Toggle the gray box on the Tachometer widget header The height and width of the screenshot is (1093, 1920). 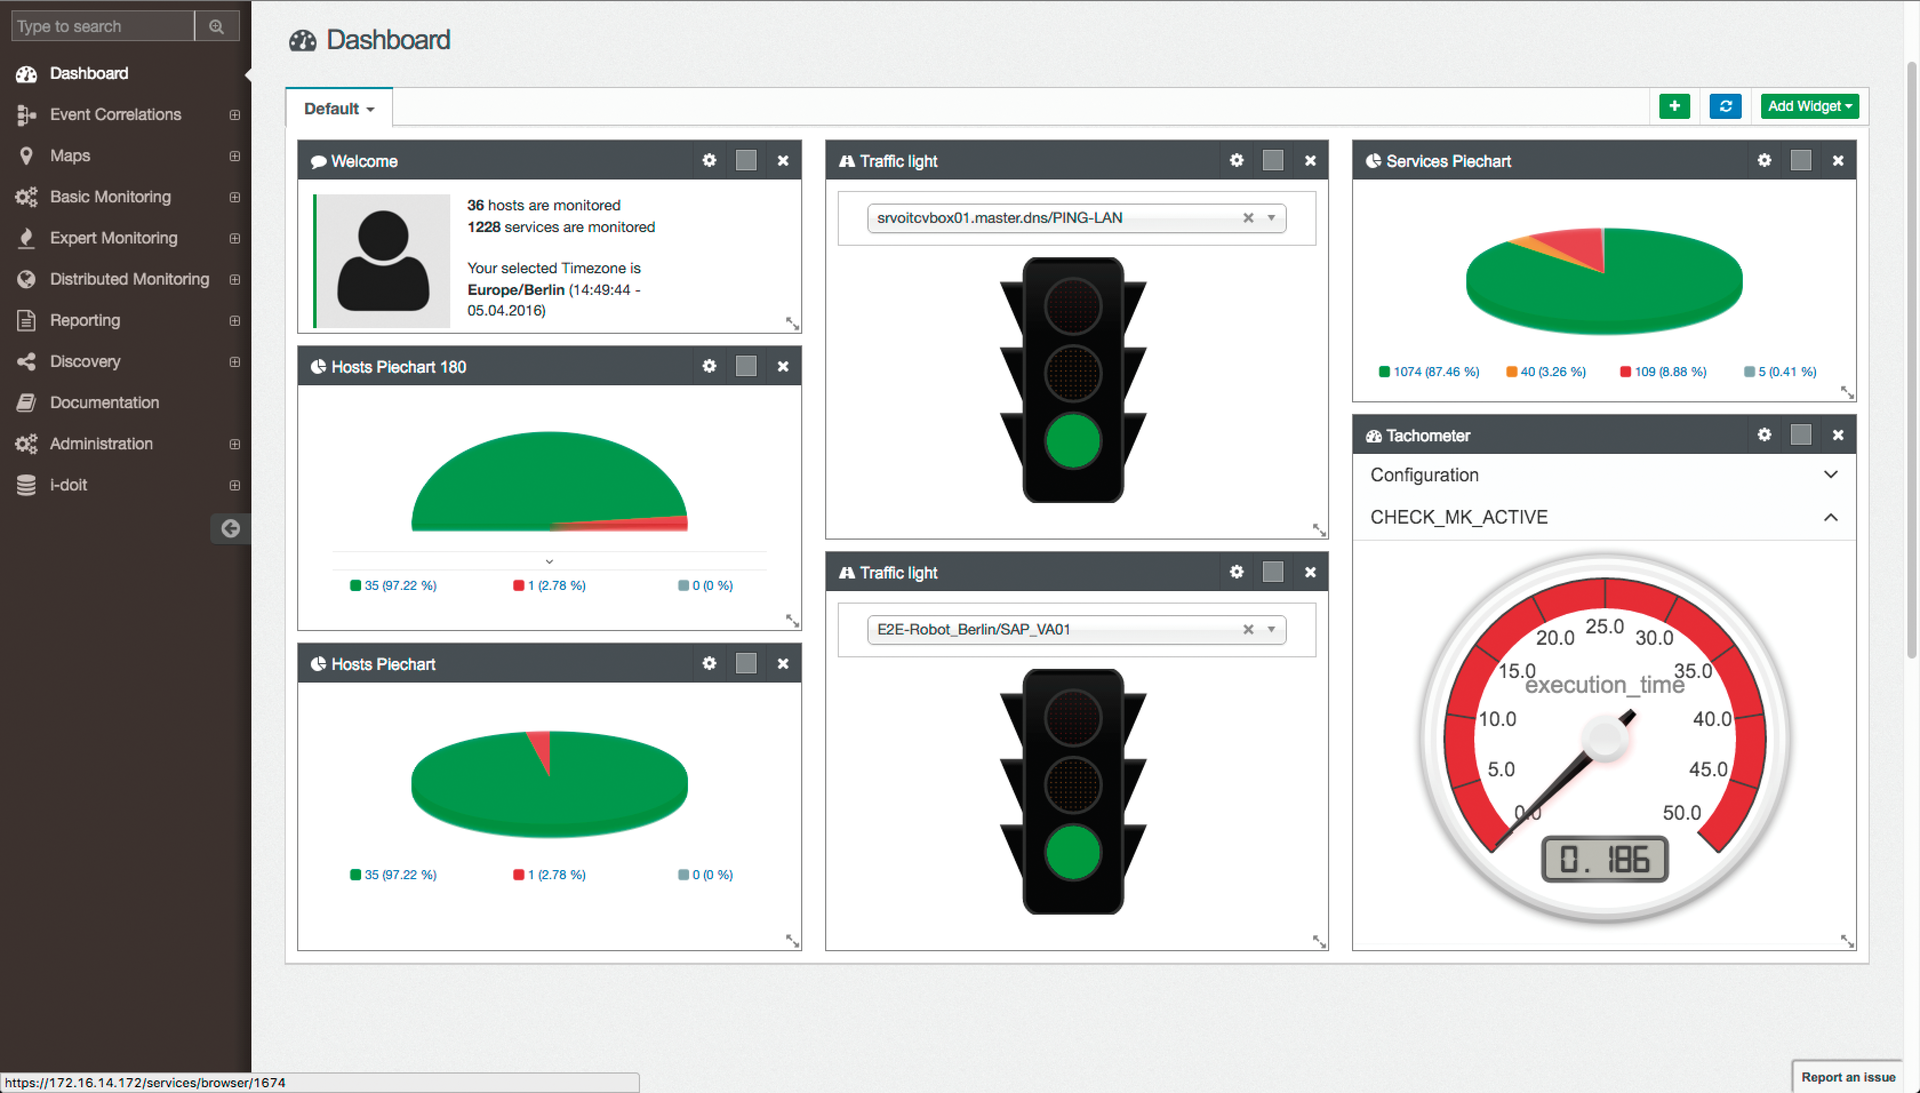(1801, 434)
